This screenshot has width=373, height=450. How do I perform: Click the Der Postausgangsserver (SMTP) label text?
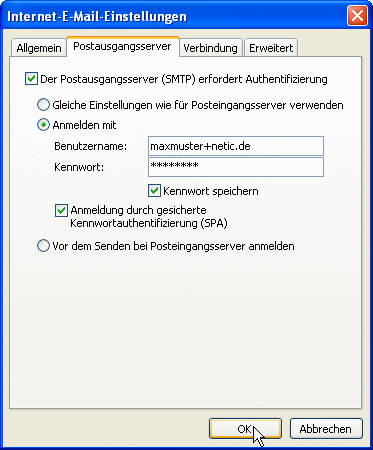tap(118, 79)
